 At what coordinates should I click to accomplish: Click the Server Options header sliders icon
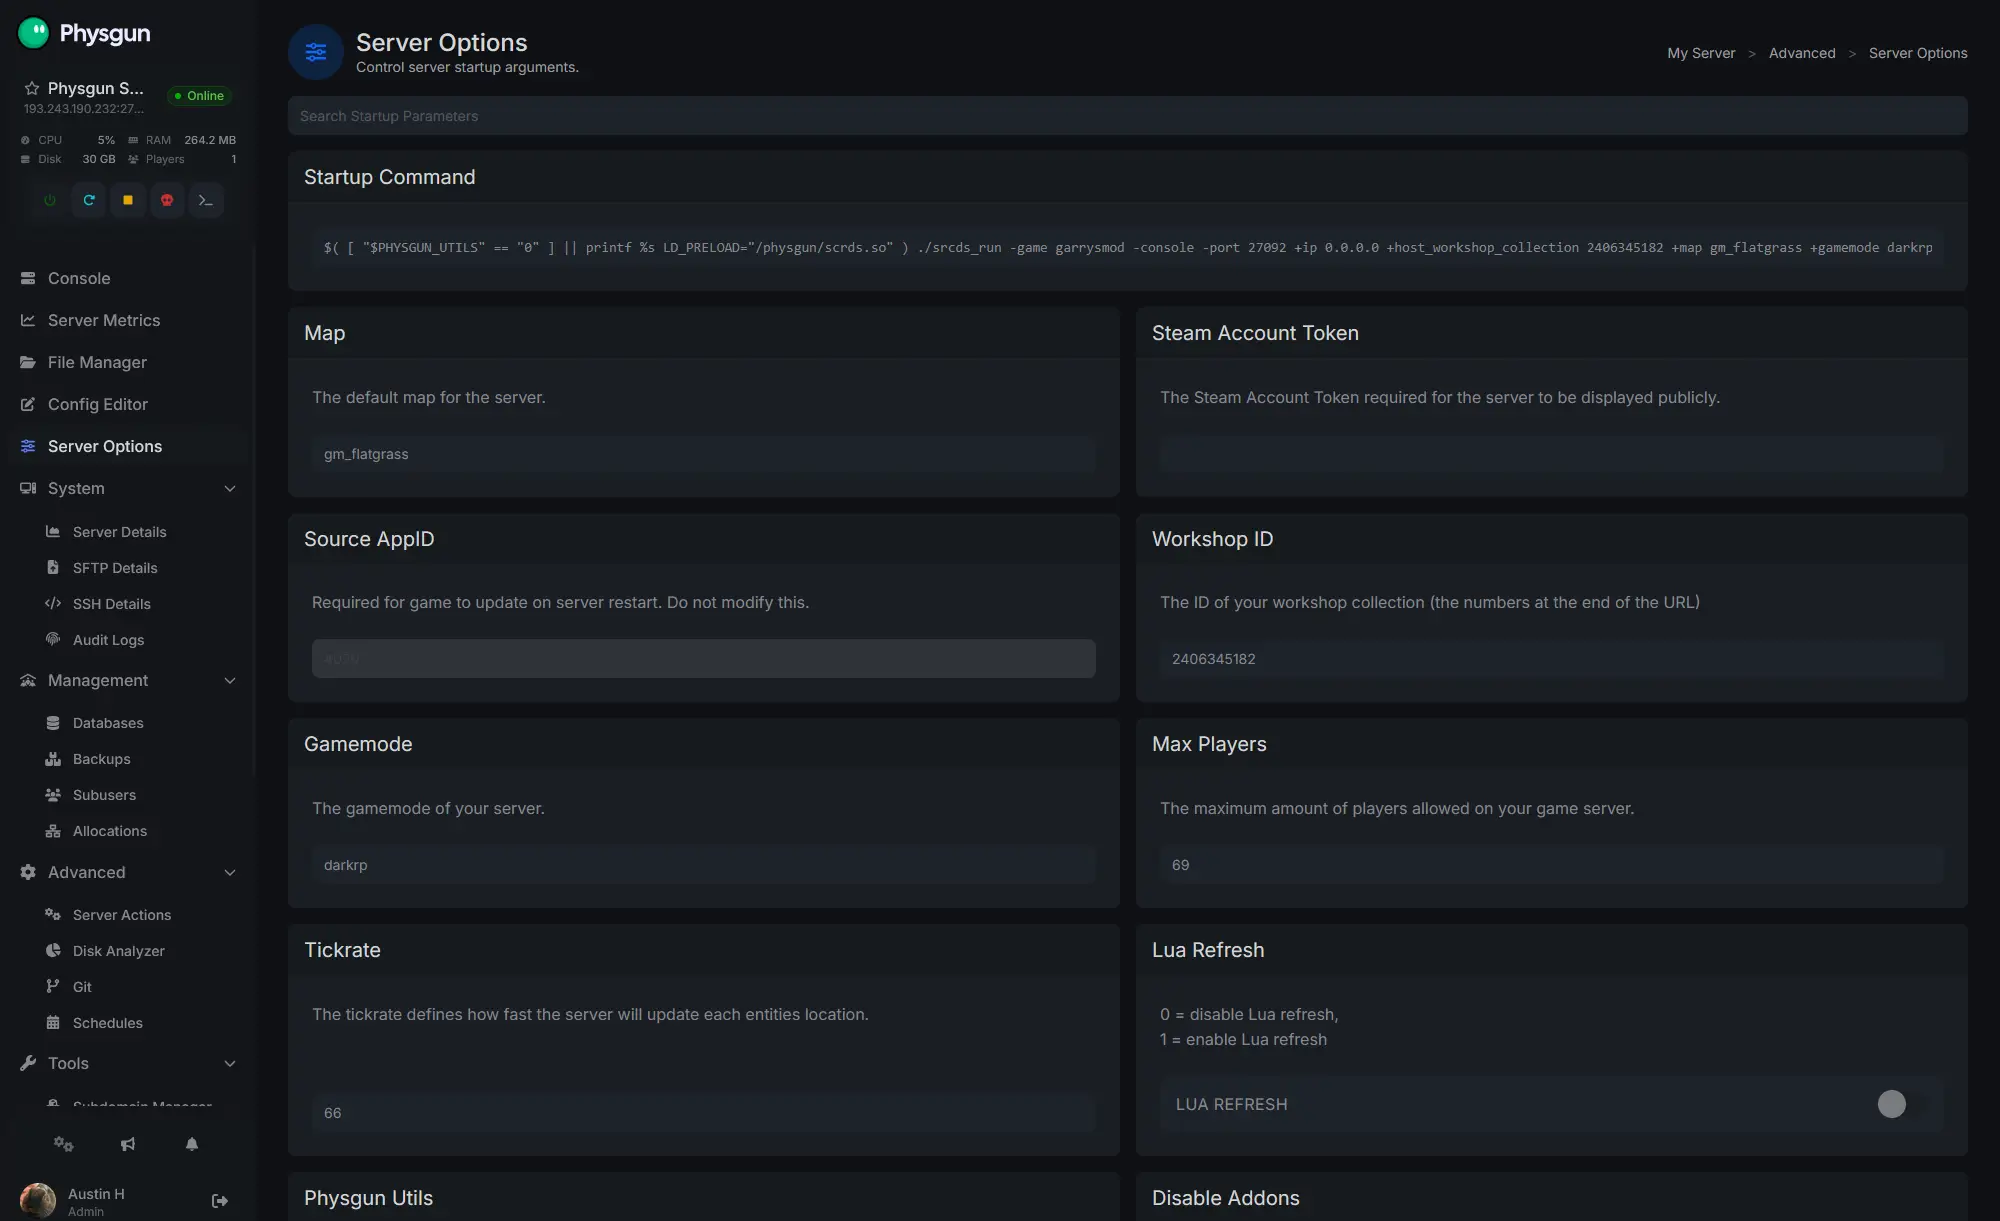click(316, 52)
